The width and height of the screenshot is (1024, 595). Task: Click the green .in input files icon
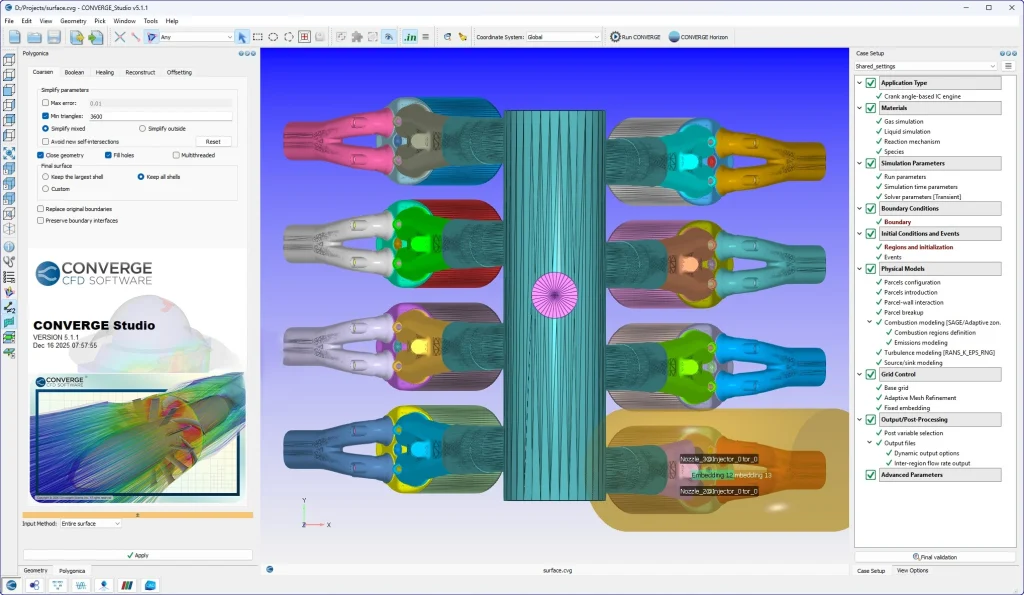(409, 37)
